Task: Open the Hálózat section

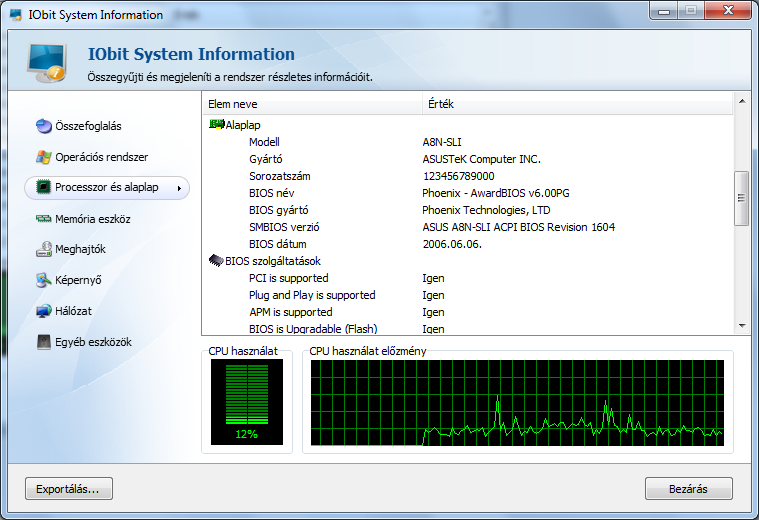Action: (x=64, y=311)
